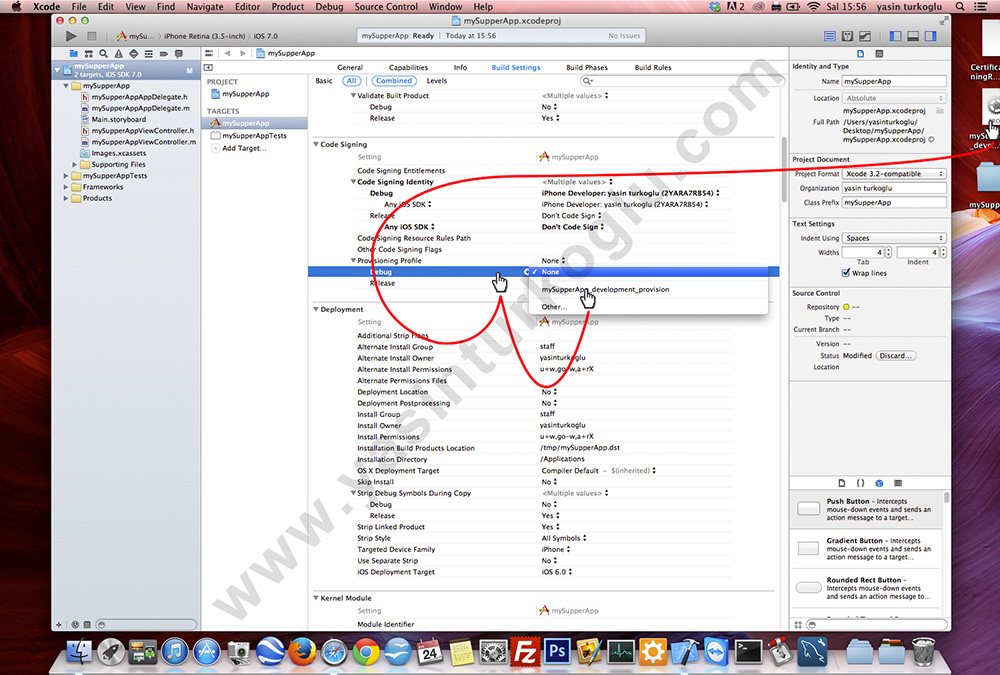
Task: Click the Stop button in Xcode toolbar
Action: [x=92, y=36]
